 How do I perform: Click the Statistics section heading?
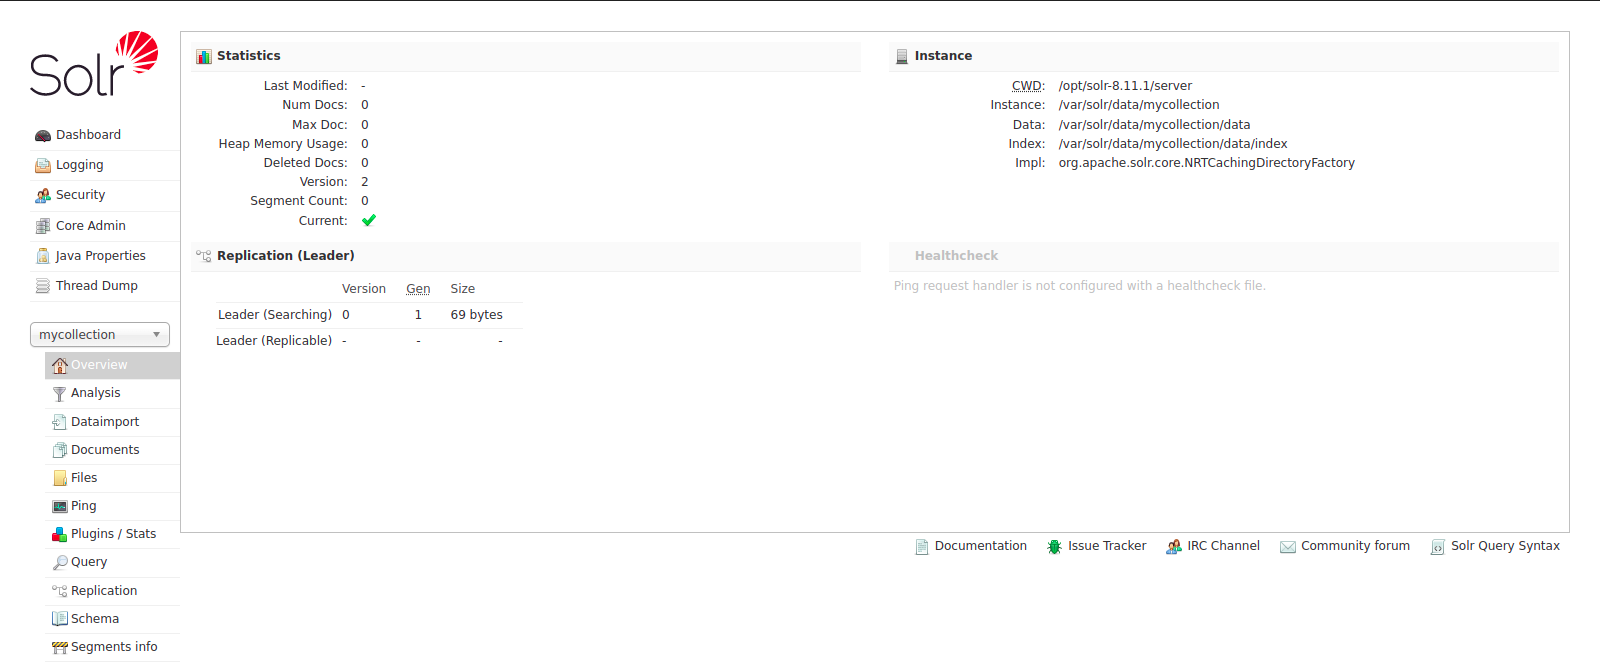click(x=249, y=56)
